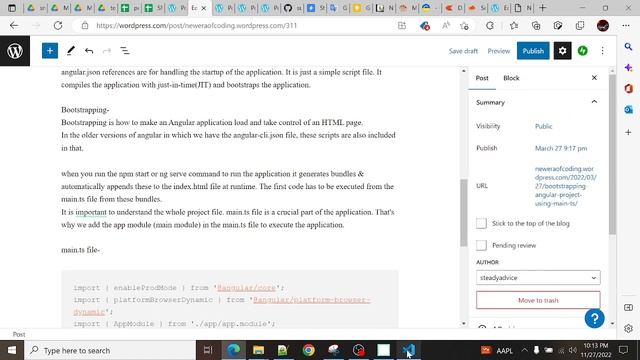Open the browser profile avatar

pyautogui.click(x=603, y=25)
